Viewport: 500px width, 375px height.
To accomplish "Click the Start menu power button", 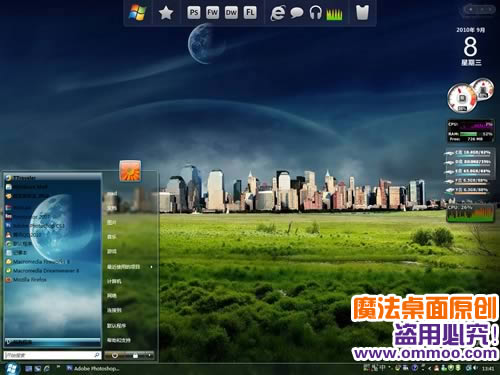I will (115, 356).
